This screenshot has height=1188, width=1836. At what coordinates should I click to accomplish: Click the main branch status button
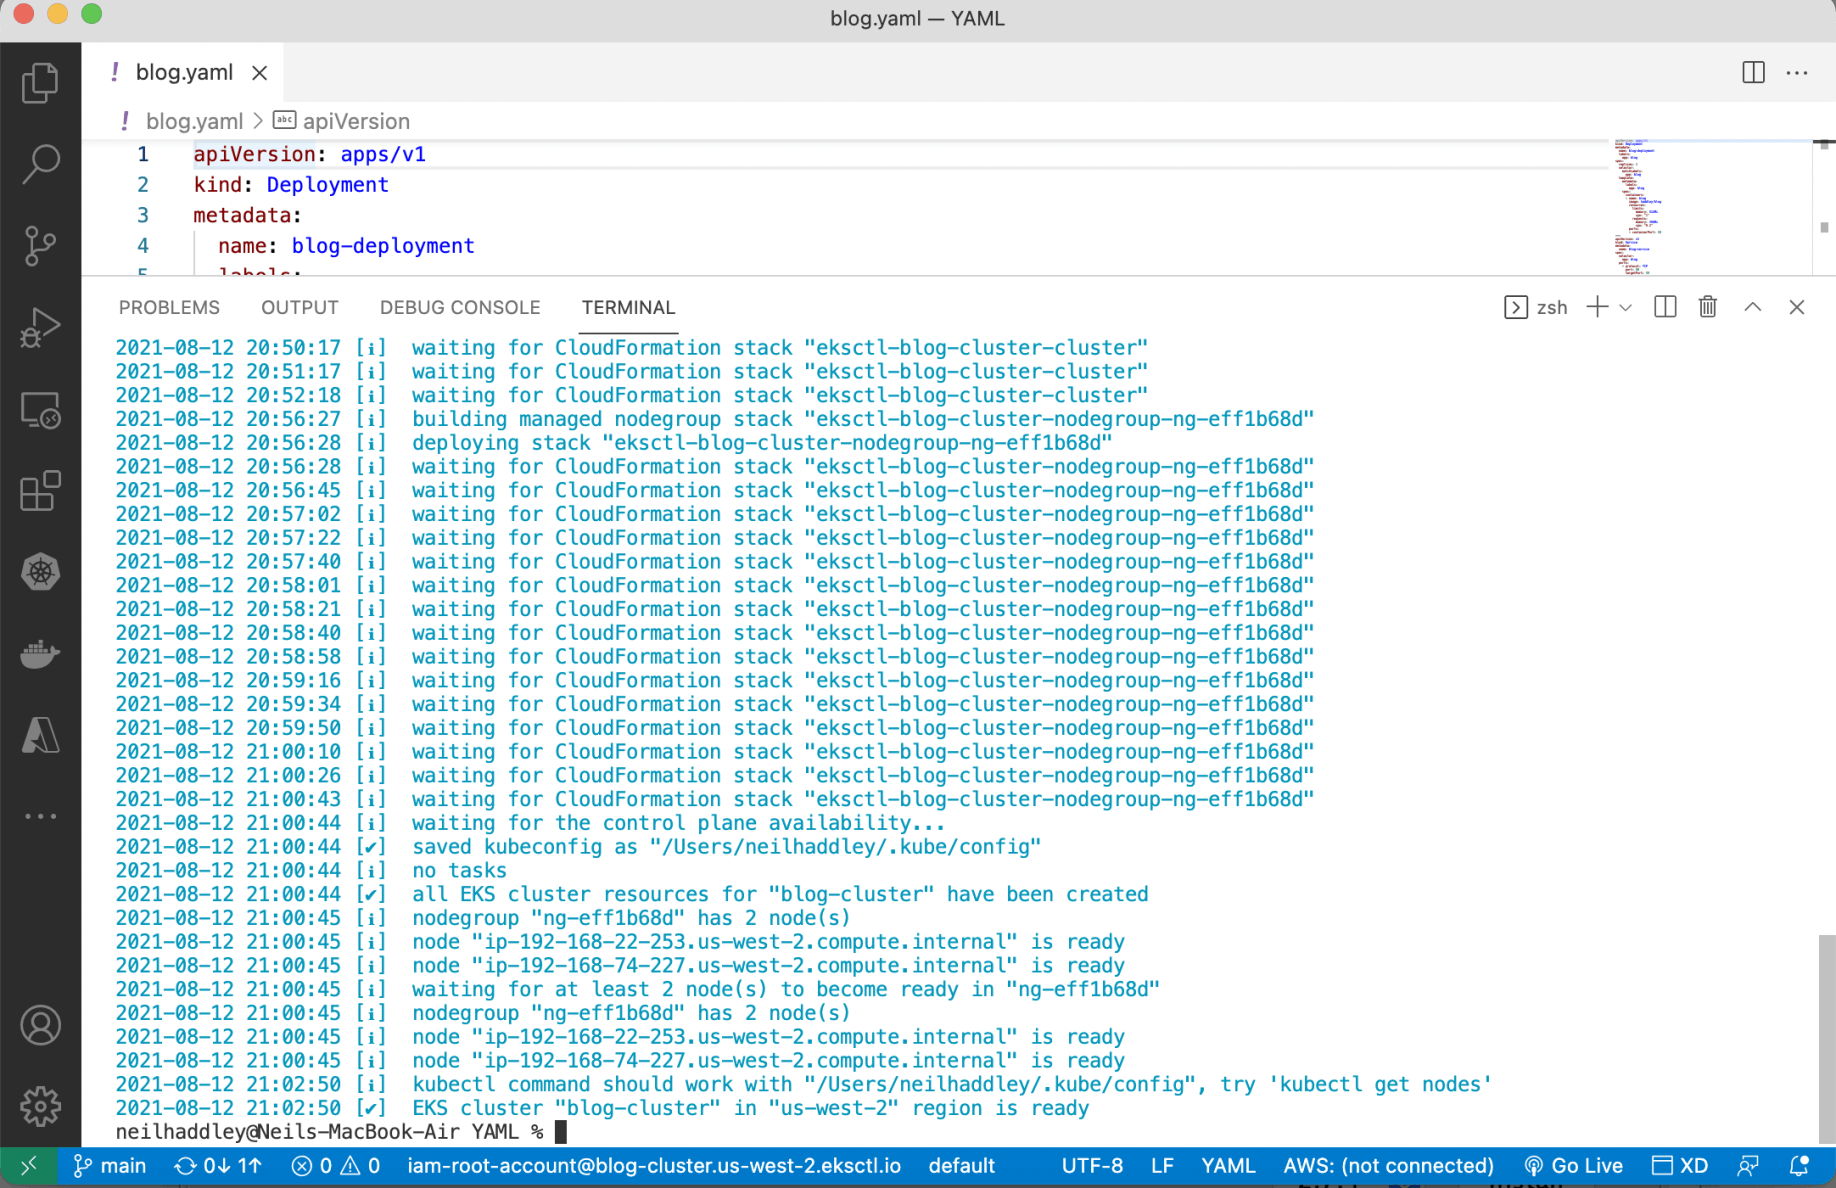[111, 1166]
